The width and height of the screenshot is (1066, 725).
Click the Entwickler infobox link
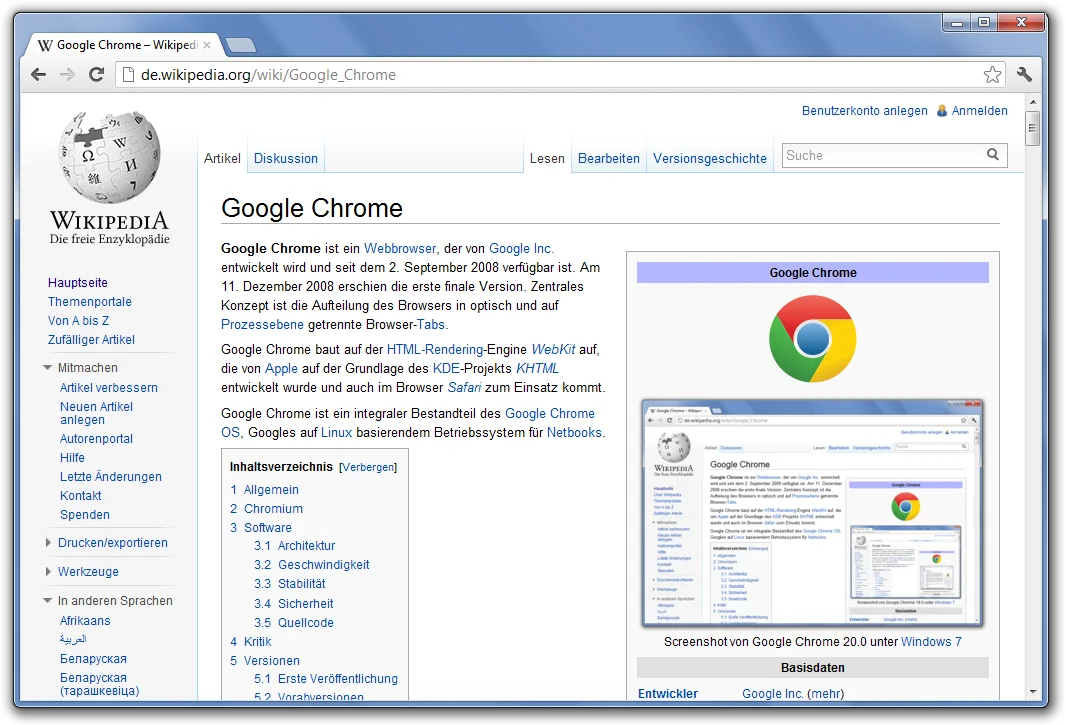pos(668,693)
